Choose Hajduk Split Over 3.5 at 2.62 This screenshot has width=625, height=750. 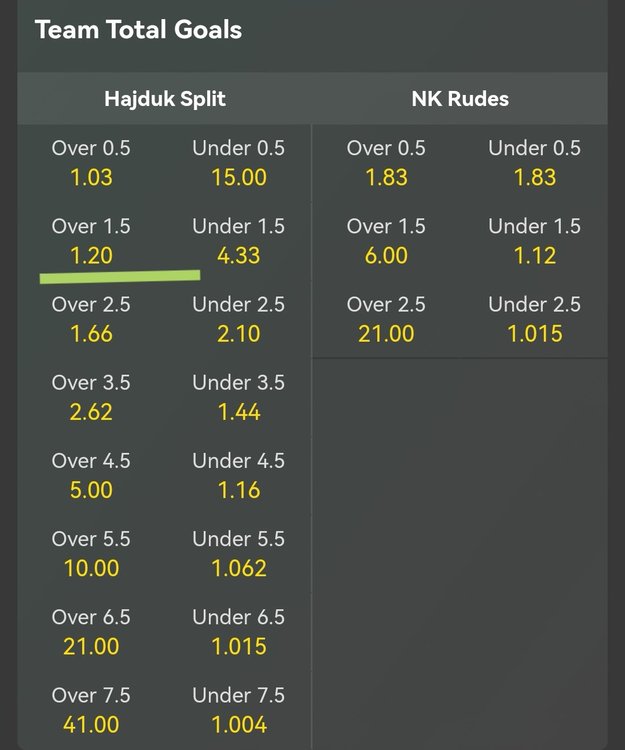[91, 398]
